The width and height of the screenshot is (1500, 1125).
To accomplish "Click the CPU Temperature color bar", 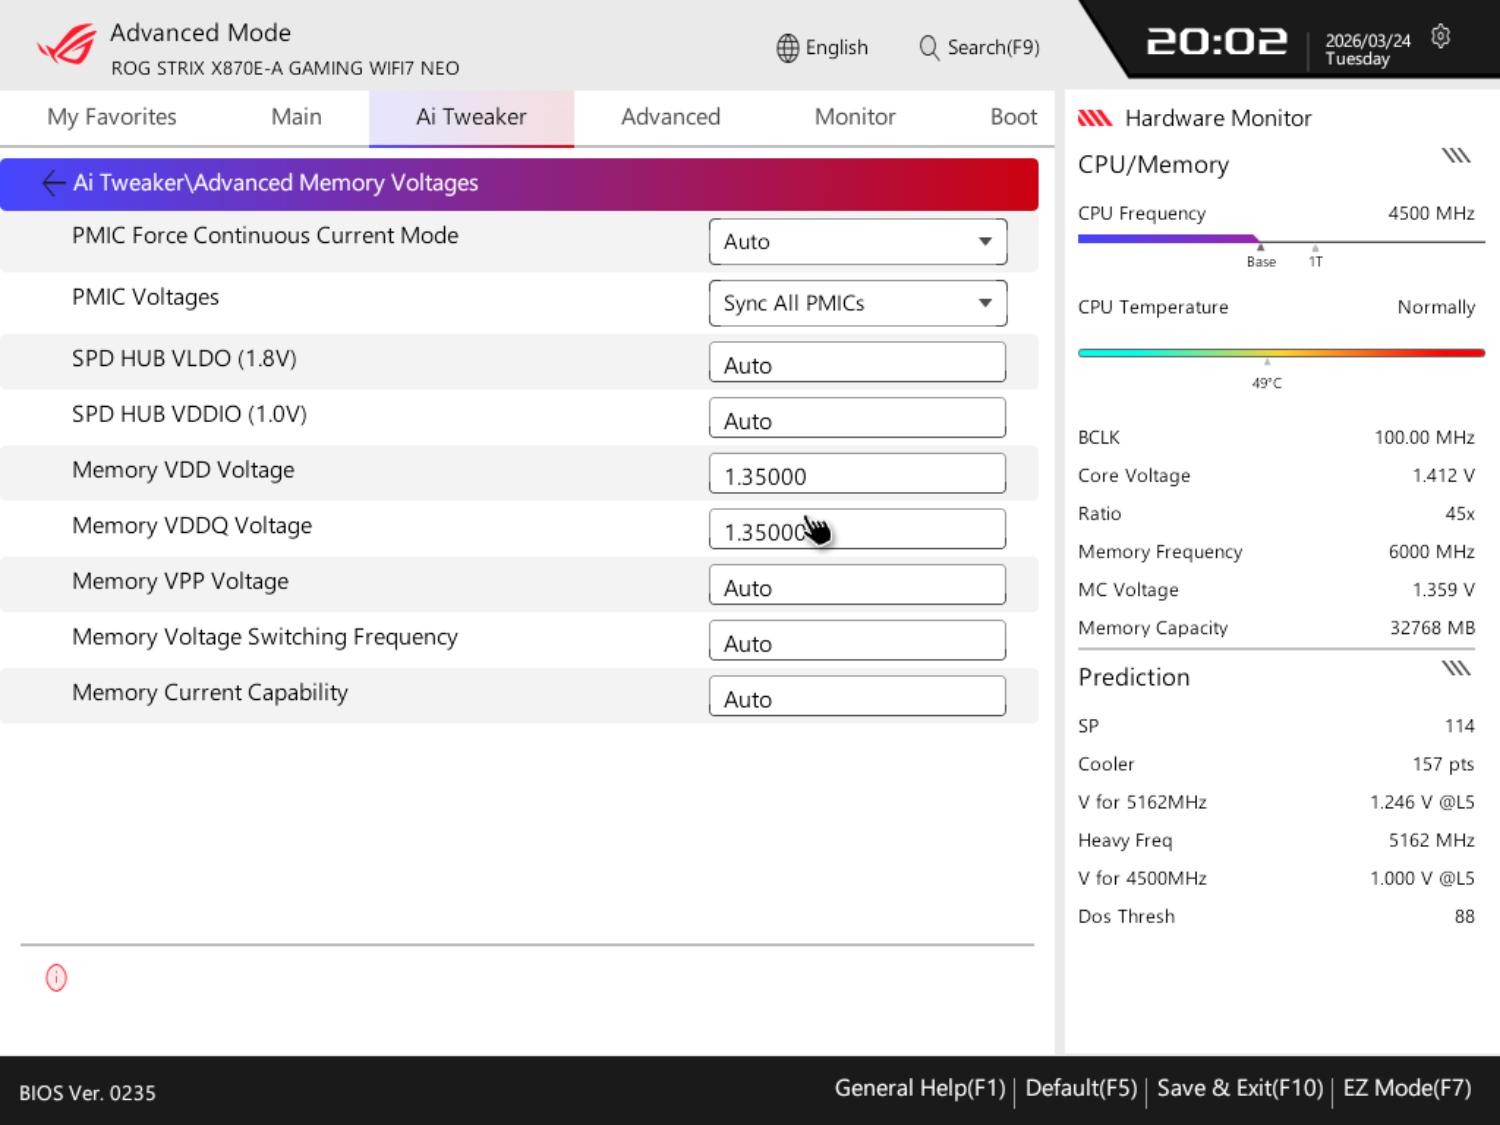I will 1280,353.
